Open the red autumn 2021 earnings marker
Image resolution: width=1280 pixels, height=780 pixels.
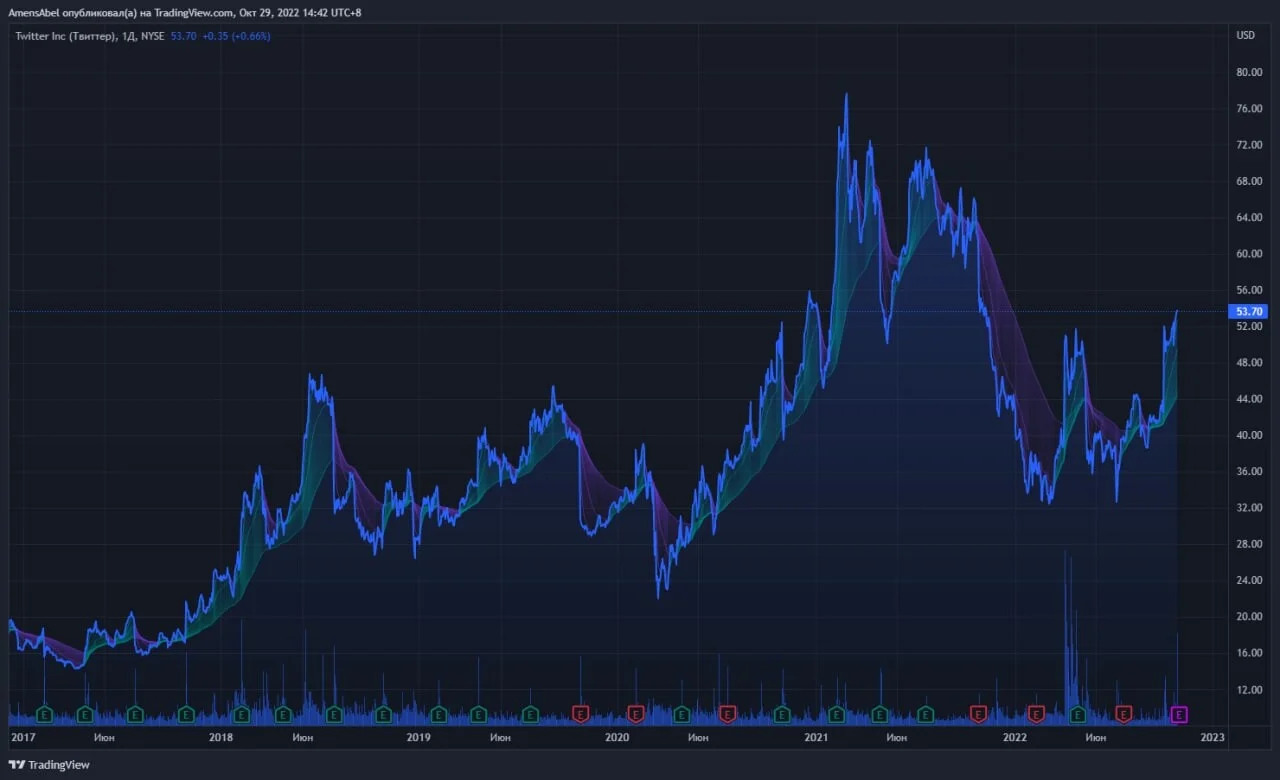coord(978,714)
